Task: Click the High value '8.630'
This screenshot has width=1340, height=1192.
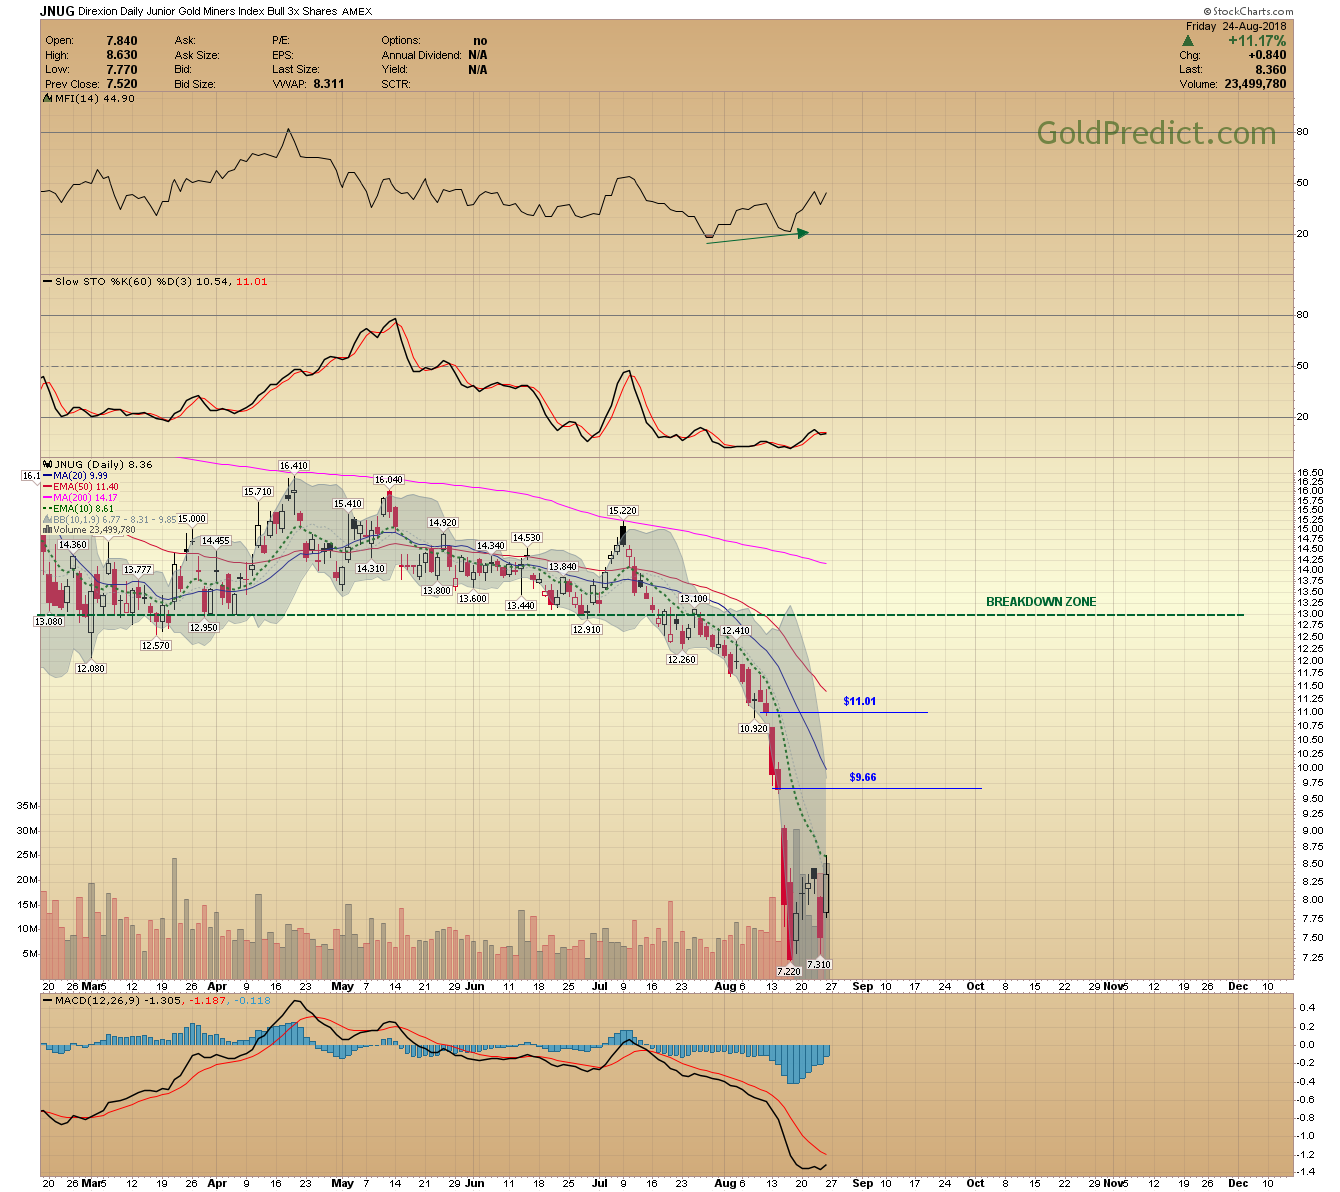Action: tap(122, 55)
